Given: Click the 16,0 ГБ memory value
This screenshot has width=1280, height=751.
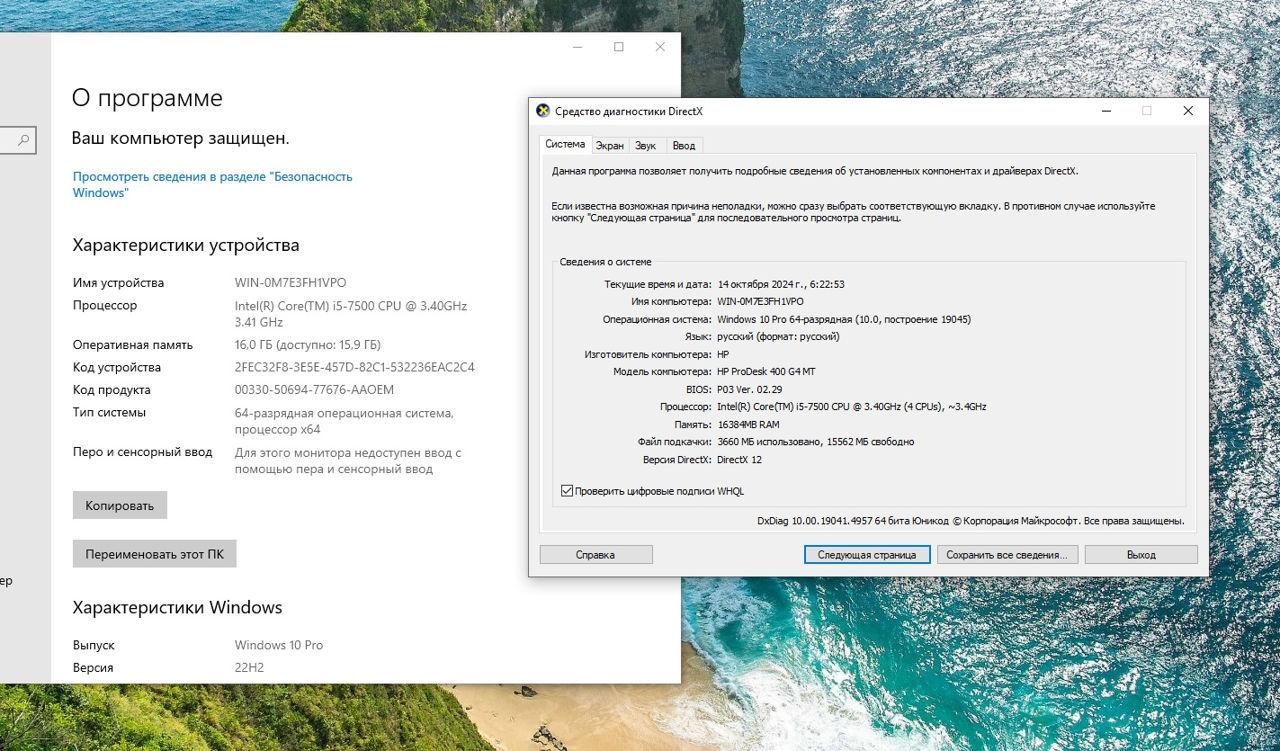Looking at the screenshot, I should 308,345.
